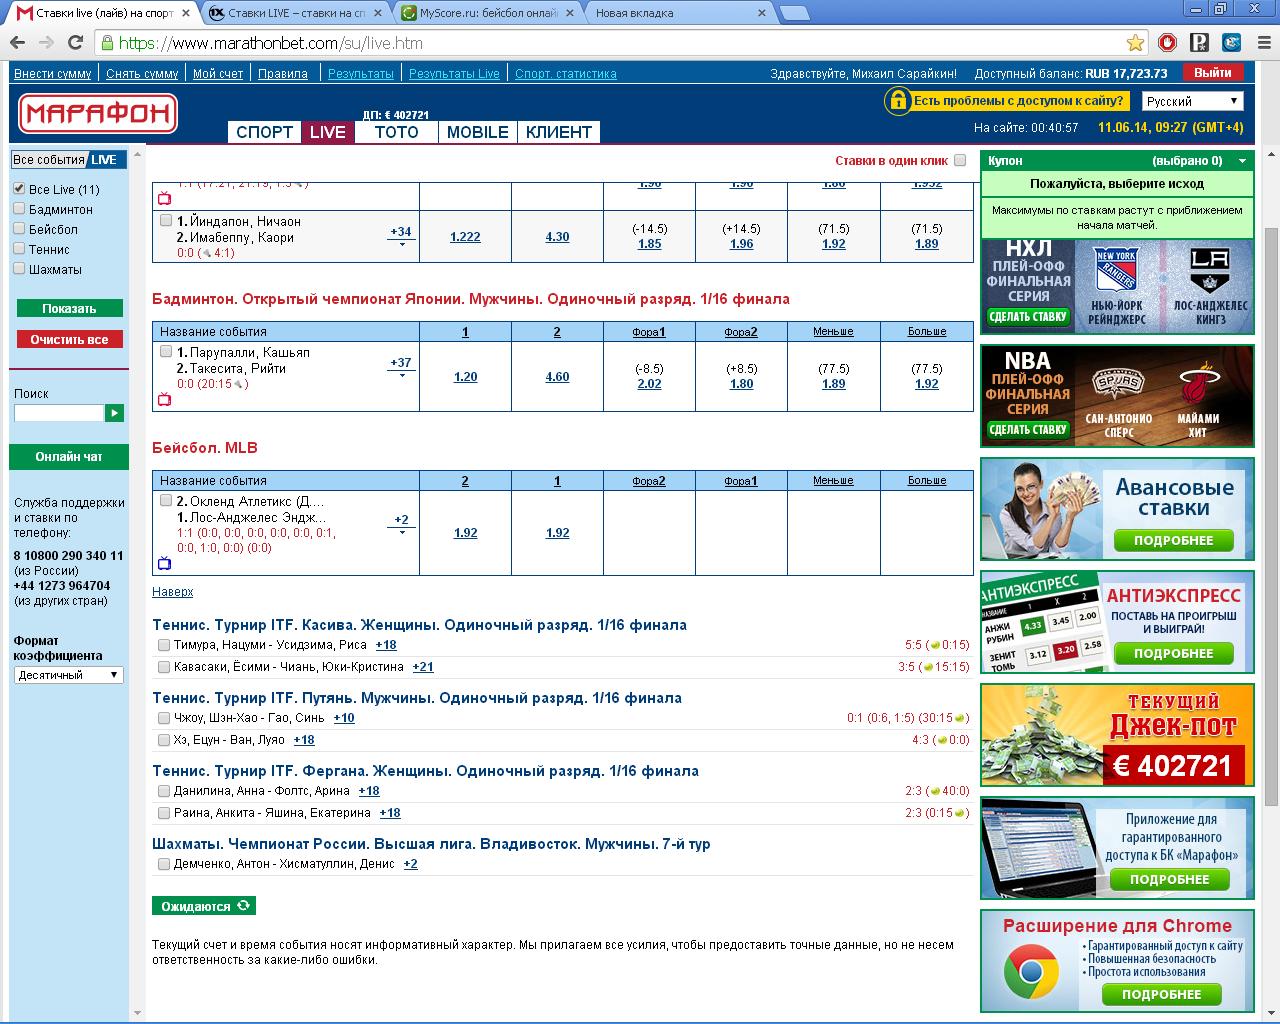Open the Русский language dropdown
The width and height of the screenshot is (1280, 1024).
click(1192, 101)
